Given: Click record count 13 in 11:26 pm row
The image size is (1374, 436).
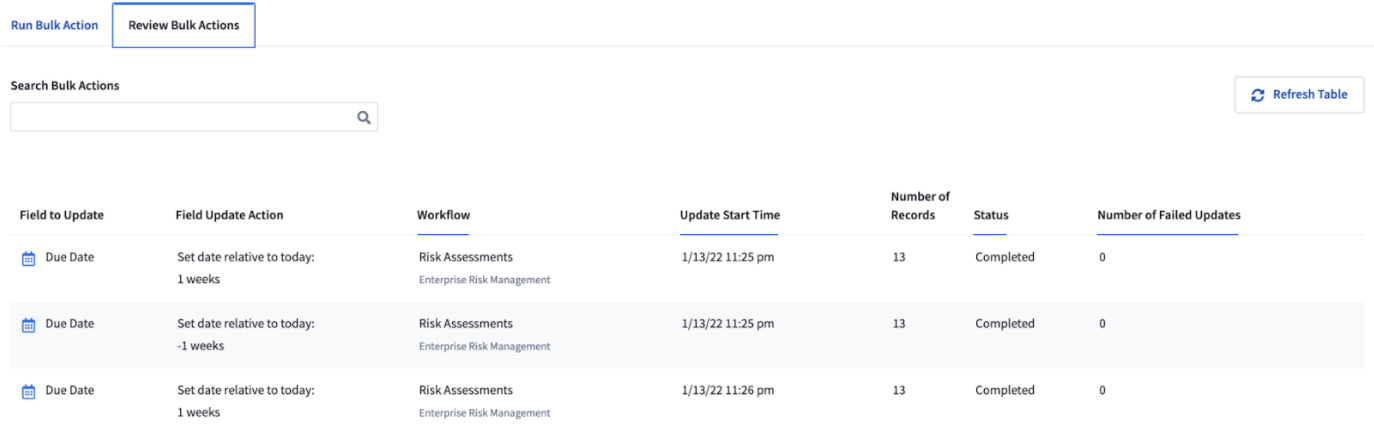Looking at the screenshot, I should point(899,391).
